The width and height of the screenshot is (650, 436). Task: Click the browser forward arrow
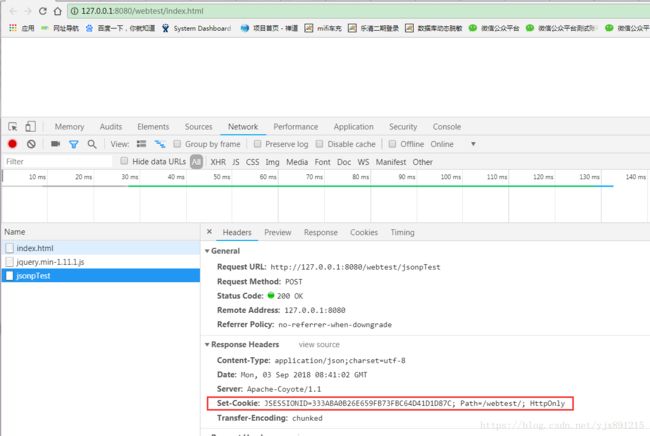(27, 11)
